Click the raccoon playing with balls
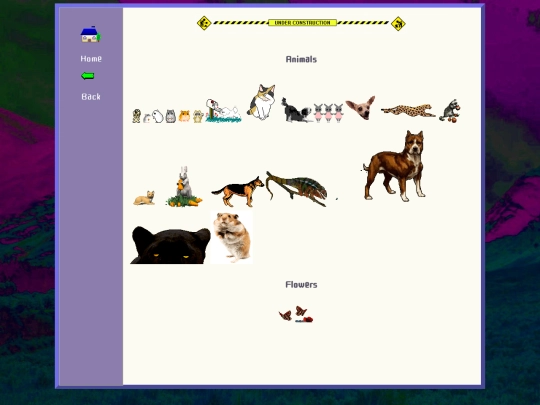The height and width of the screenshot is (405, 540). tap(450, 111)
